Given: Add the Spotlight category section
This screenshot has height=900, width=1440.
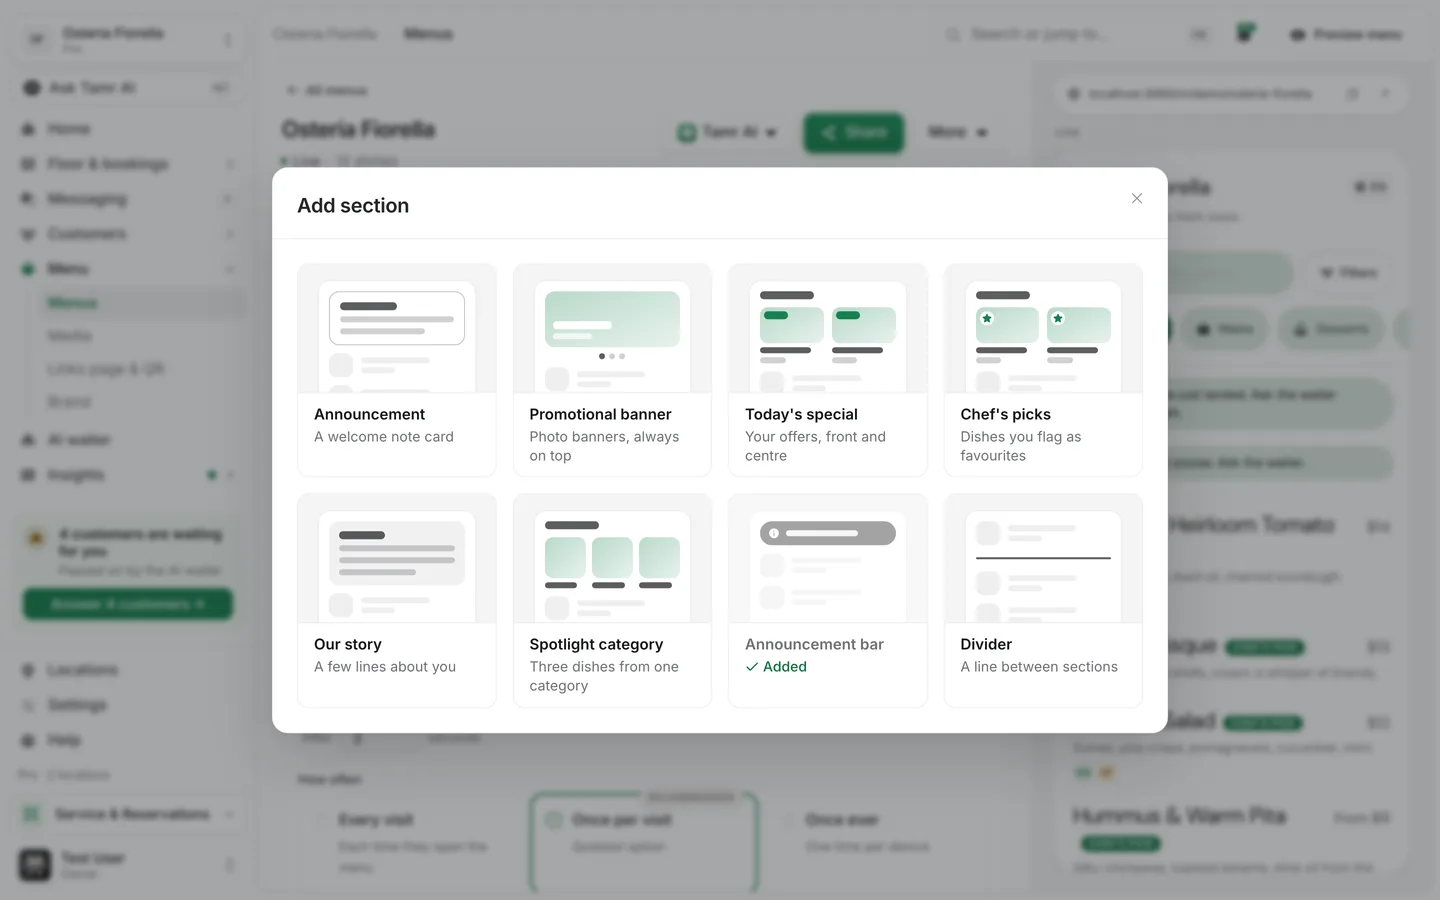Looking at the screenshot, I should point(612,600).
